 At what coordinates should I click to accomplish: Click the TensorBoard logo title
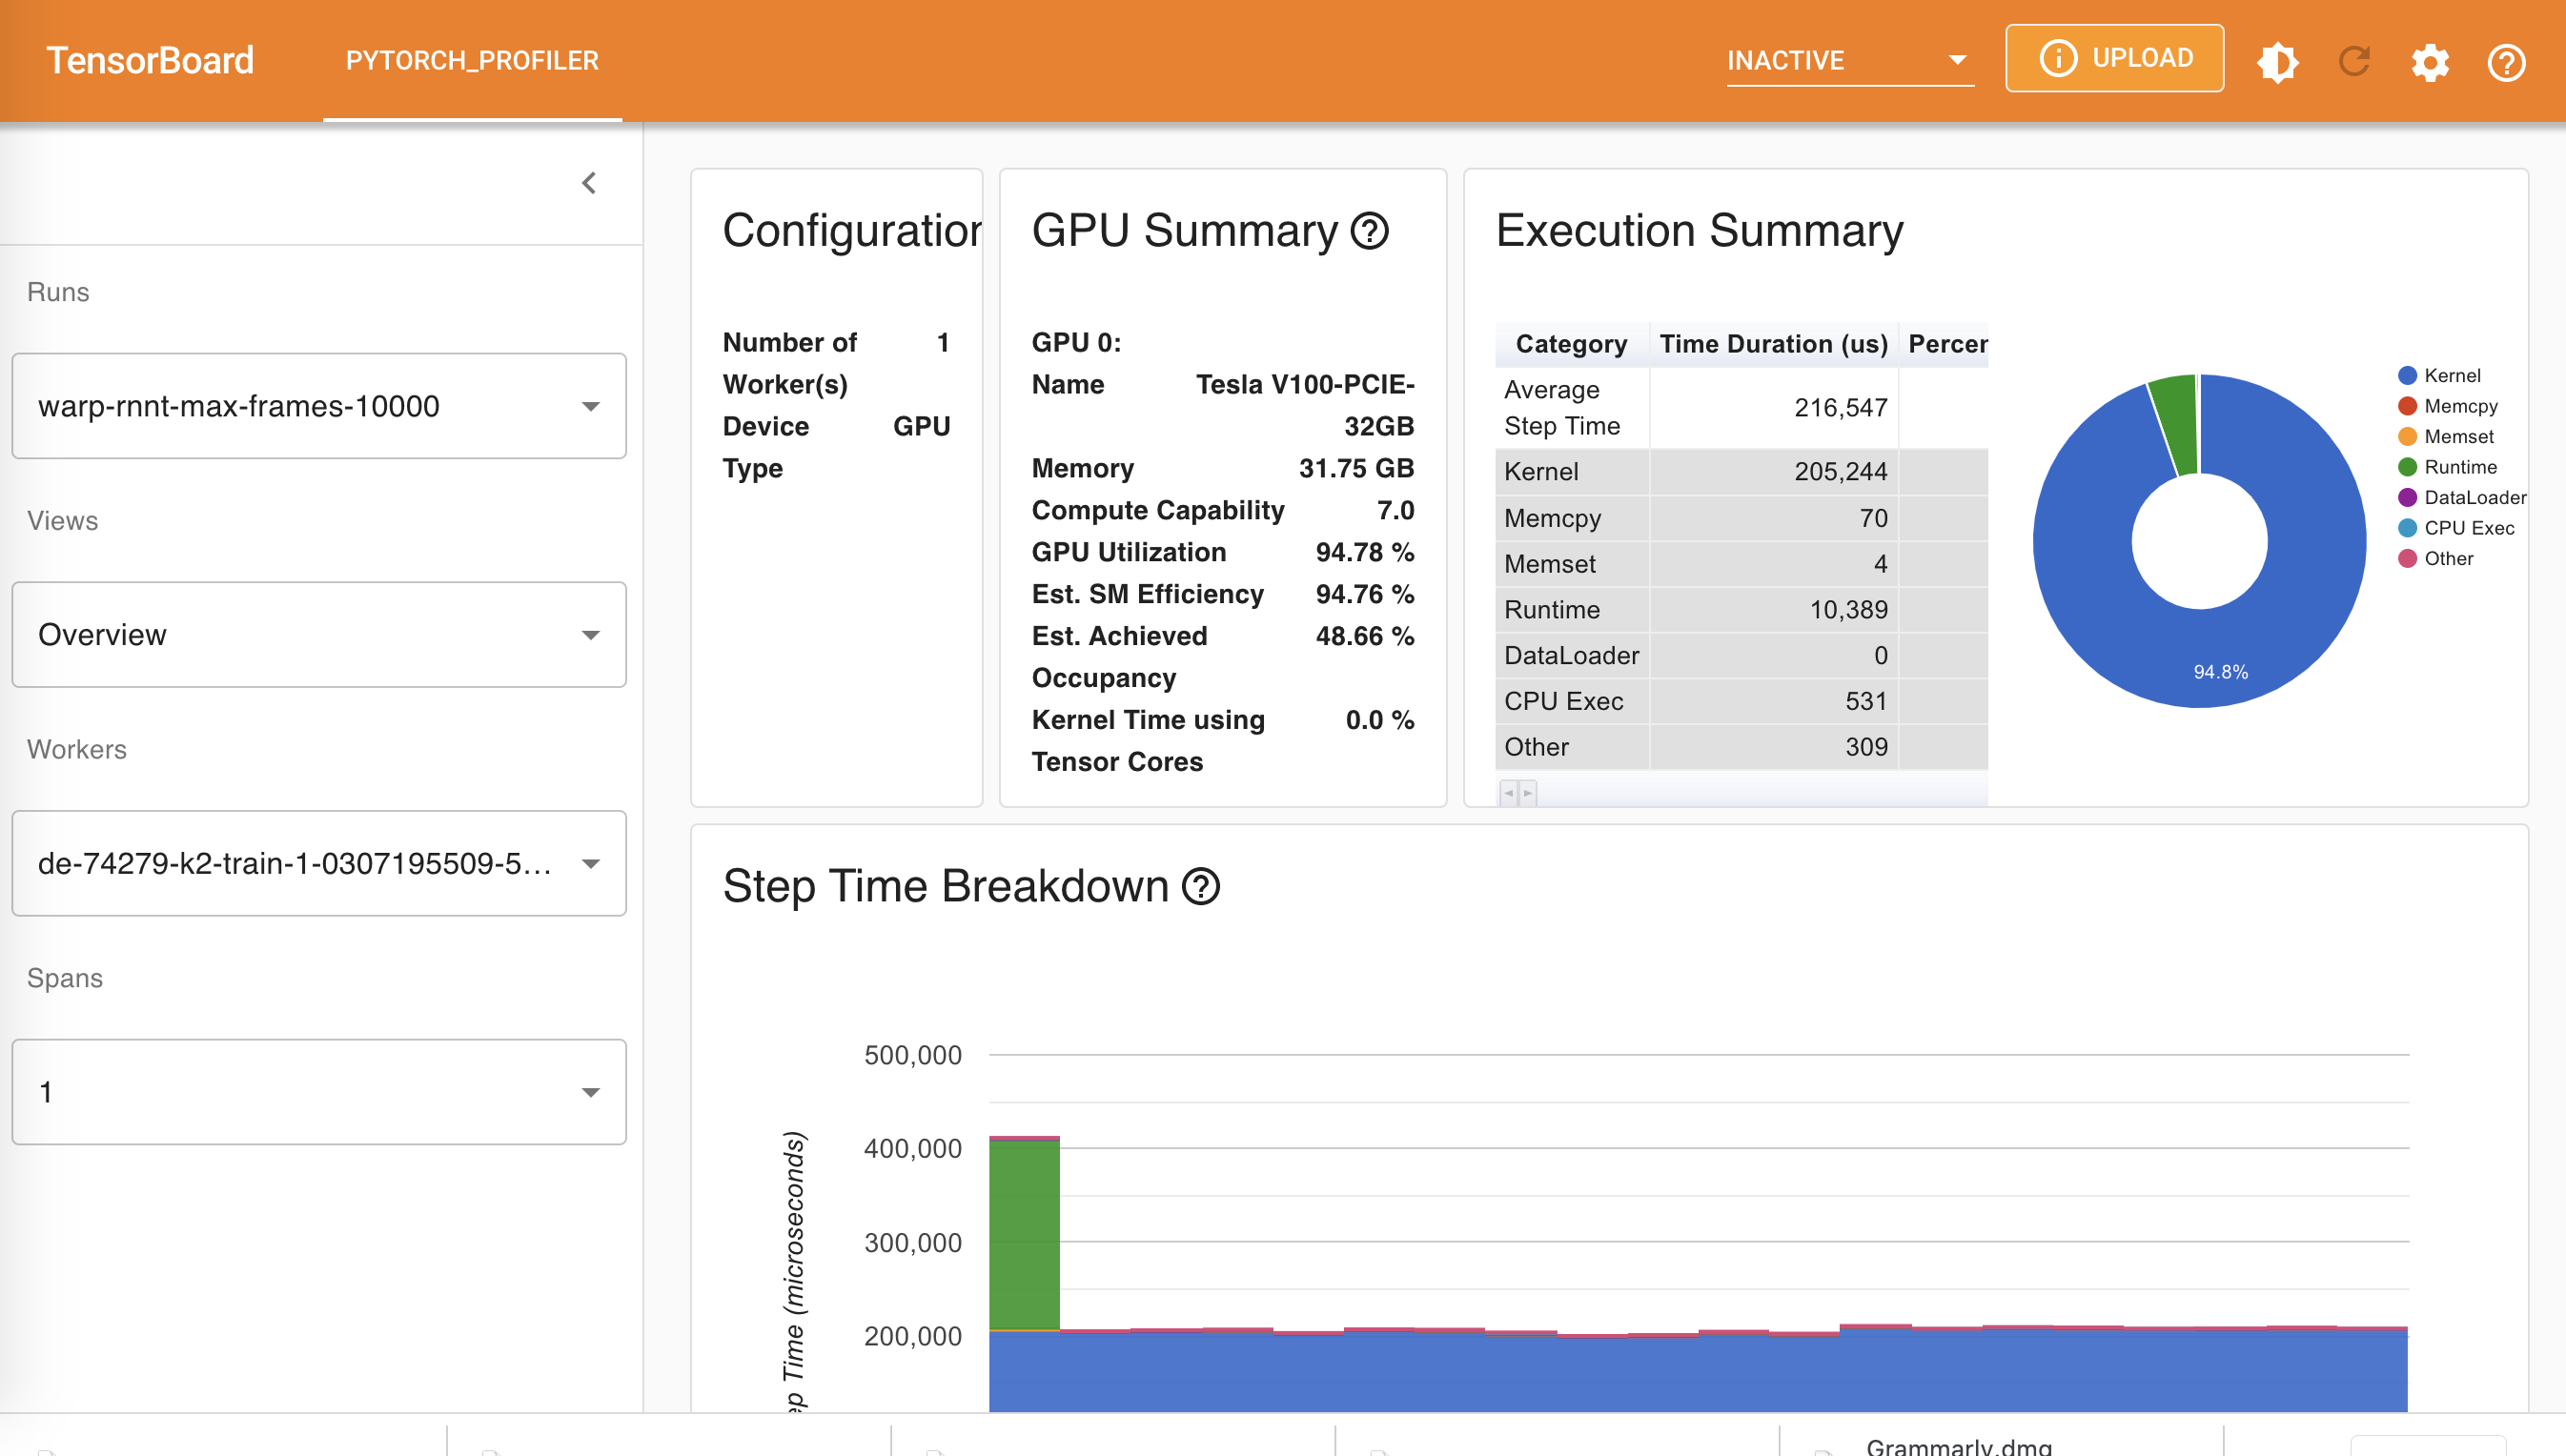pyautogui.click(x=150, y=60)
